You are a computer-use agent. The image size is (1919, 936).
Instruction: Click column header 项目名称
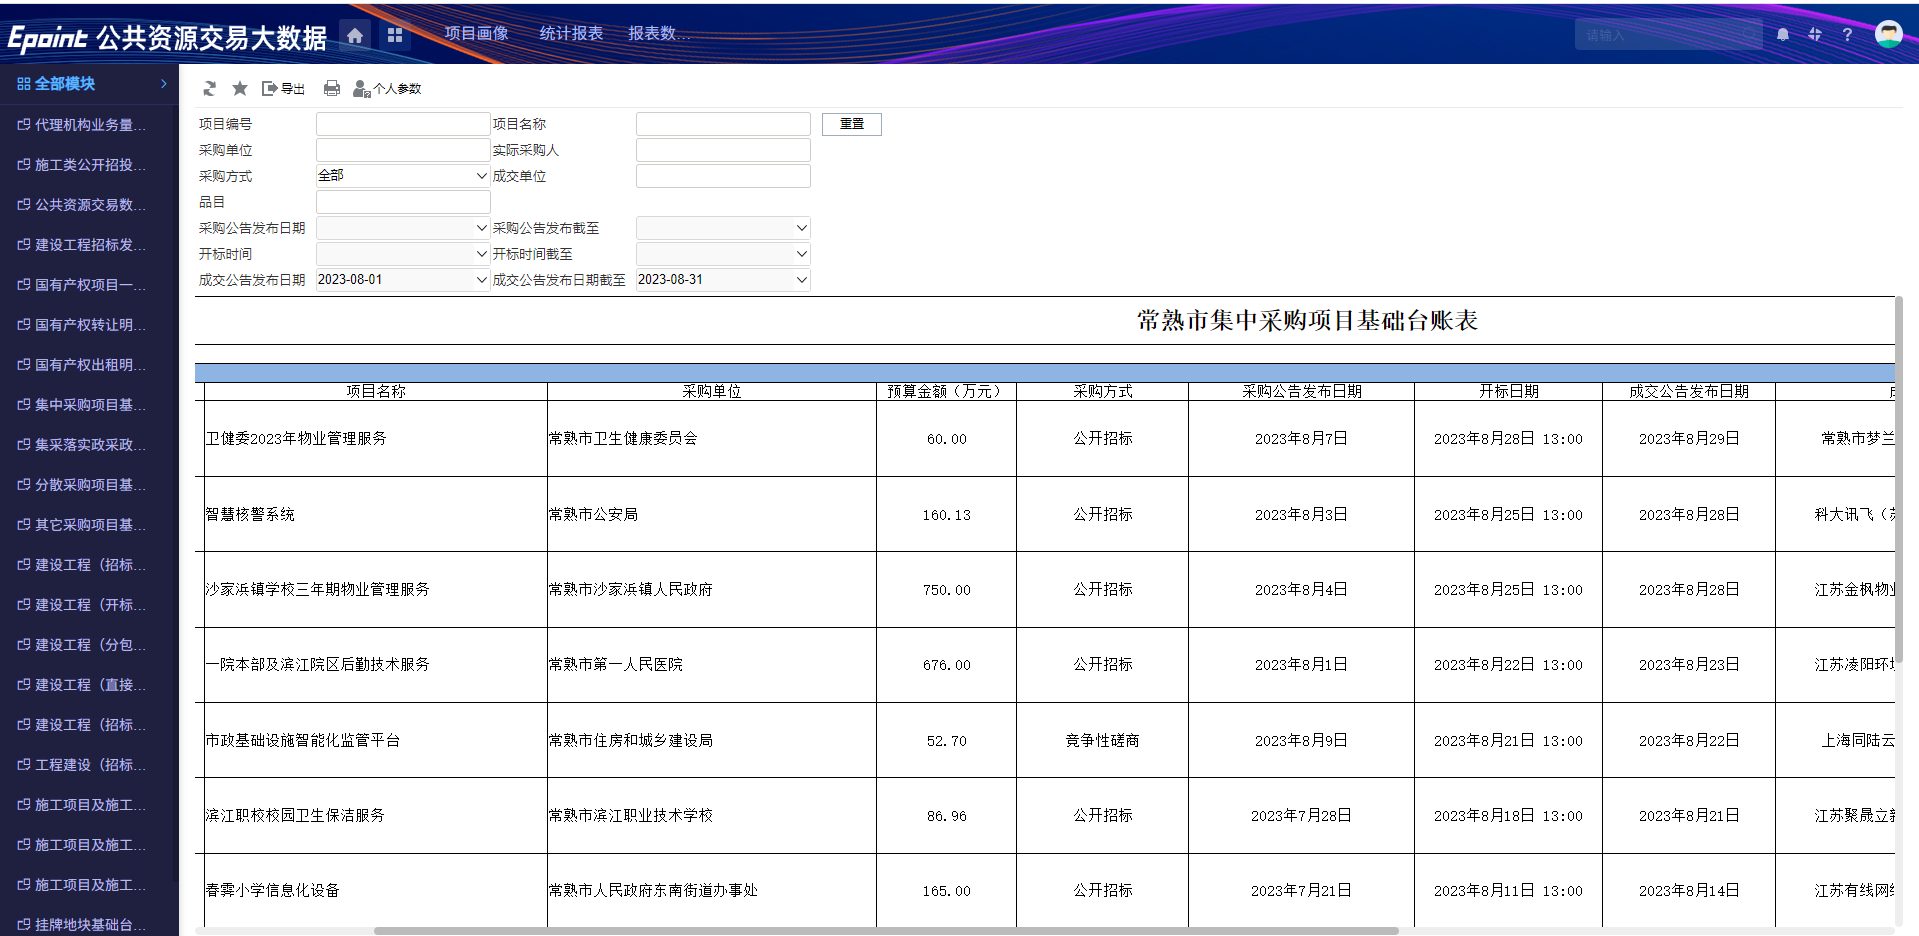[x=376, y=391]
